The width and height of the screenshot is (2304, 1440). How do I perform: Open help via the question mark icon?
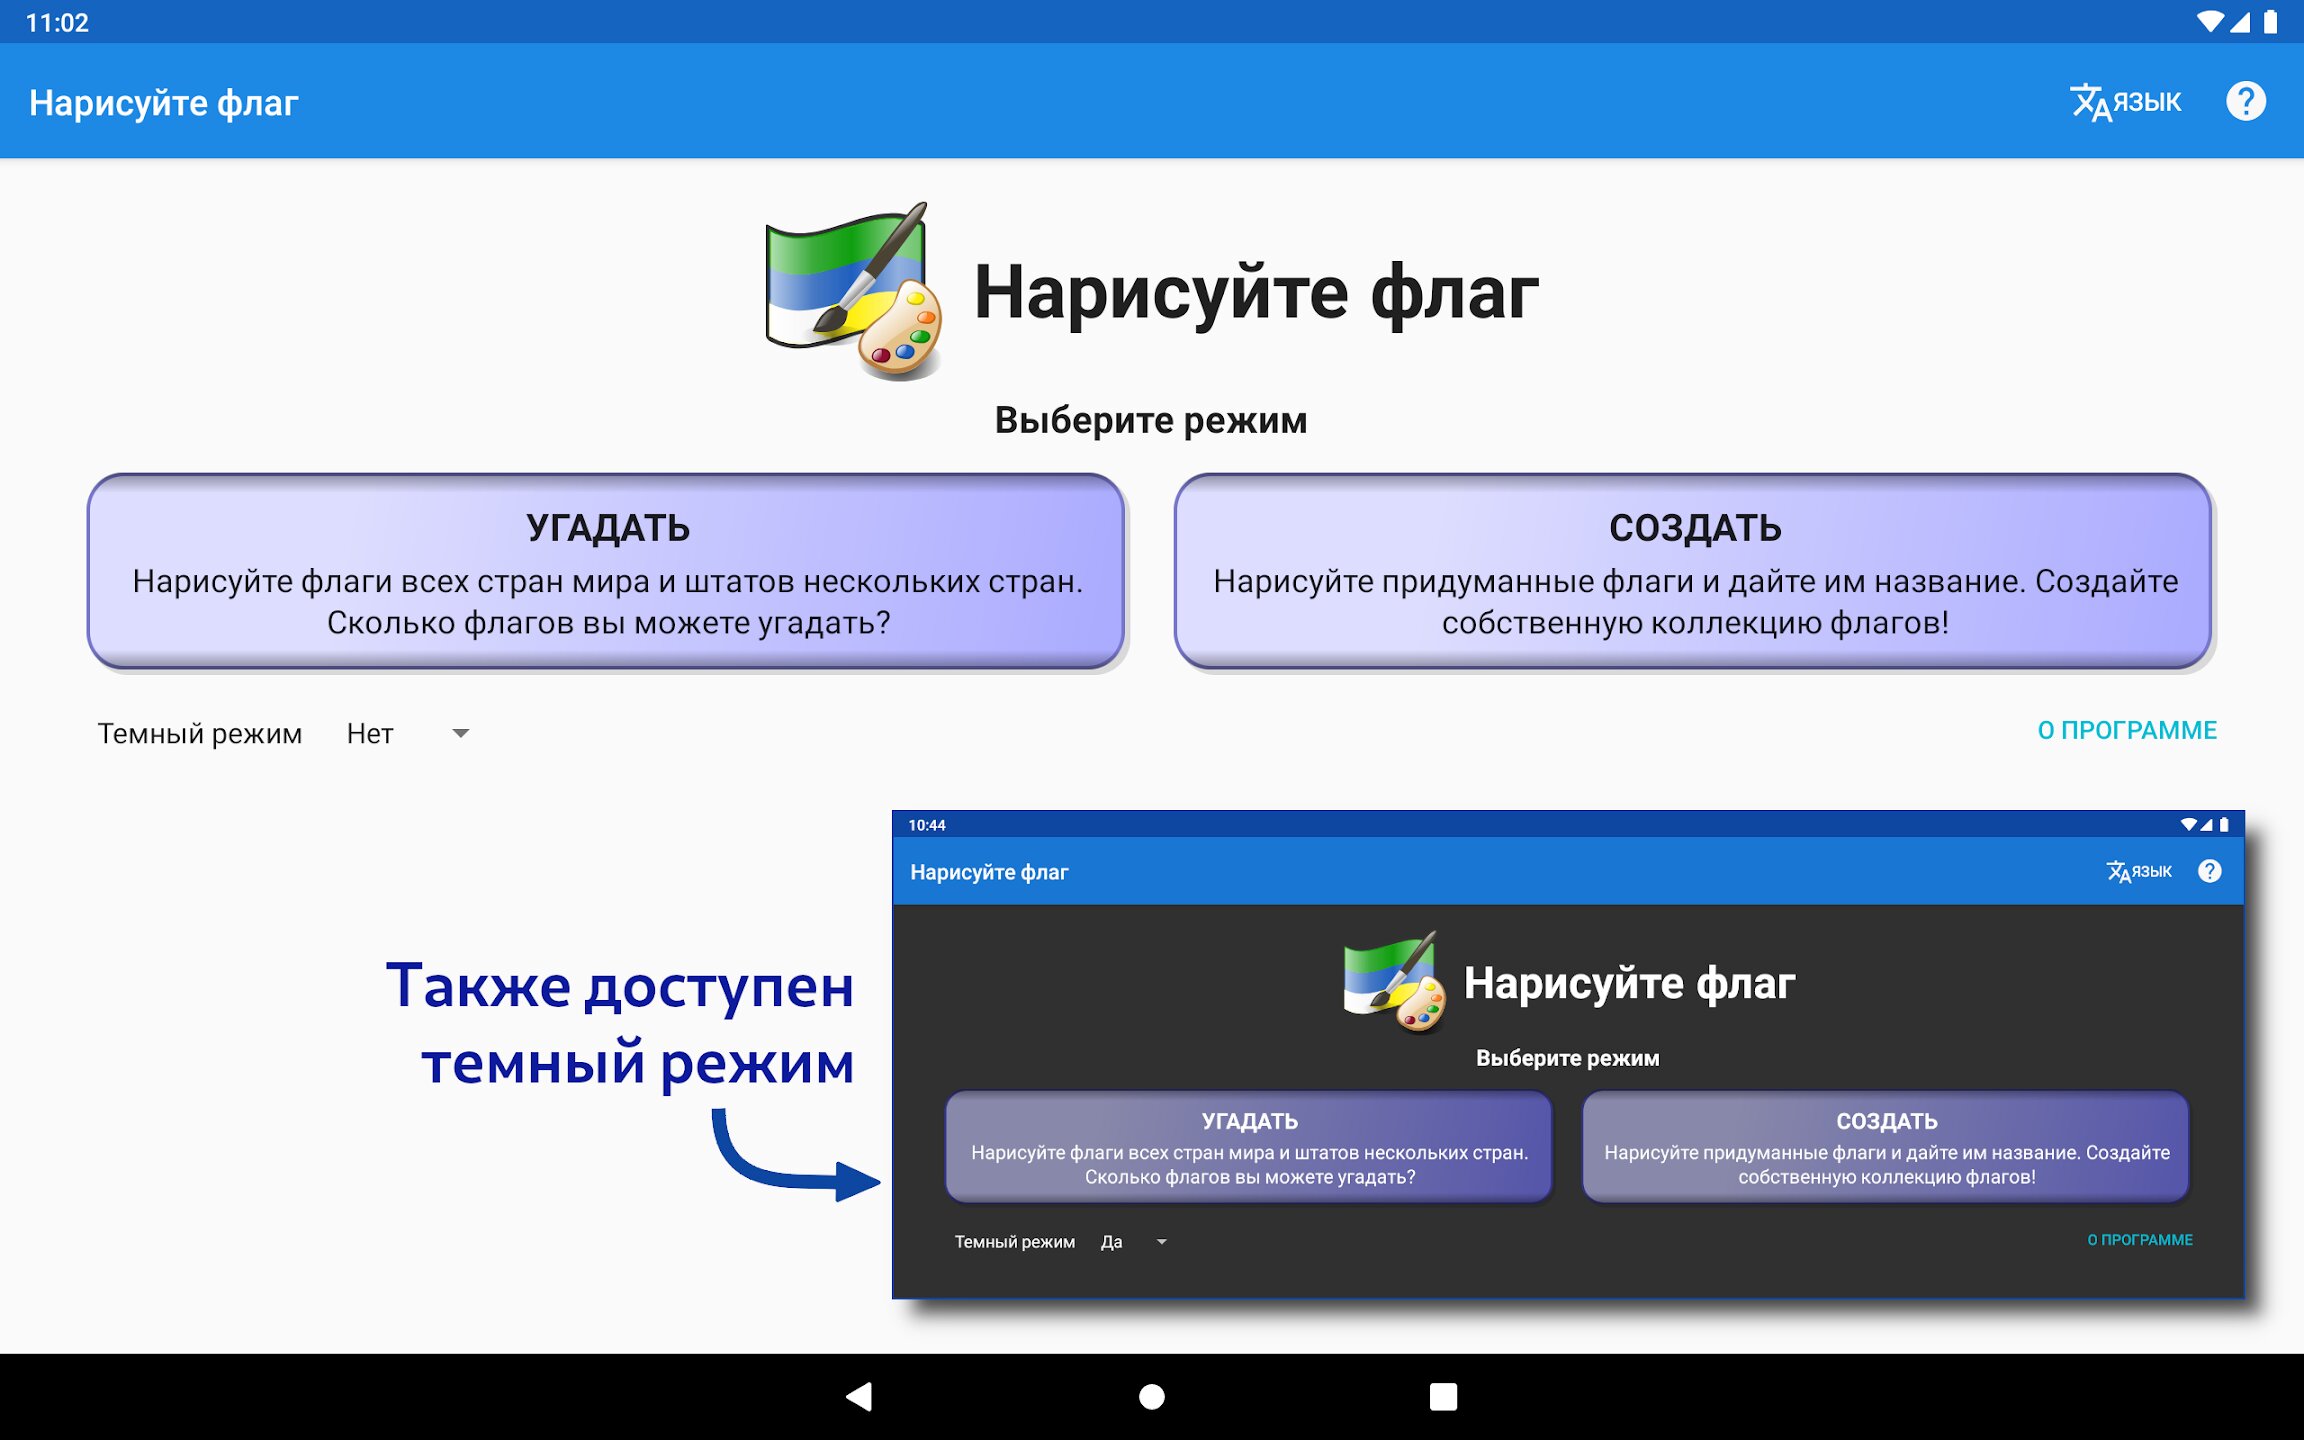[2245, 101]
